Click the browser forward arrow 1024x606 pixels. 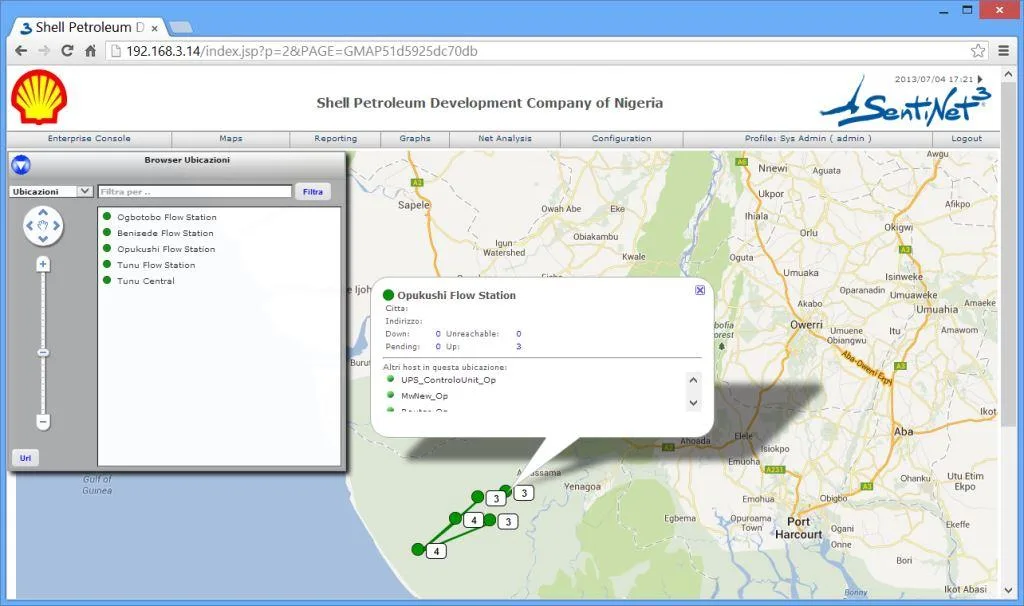44,50
